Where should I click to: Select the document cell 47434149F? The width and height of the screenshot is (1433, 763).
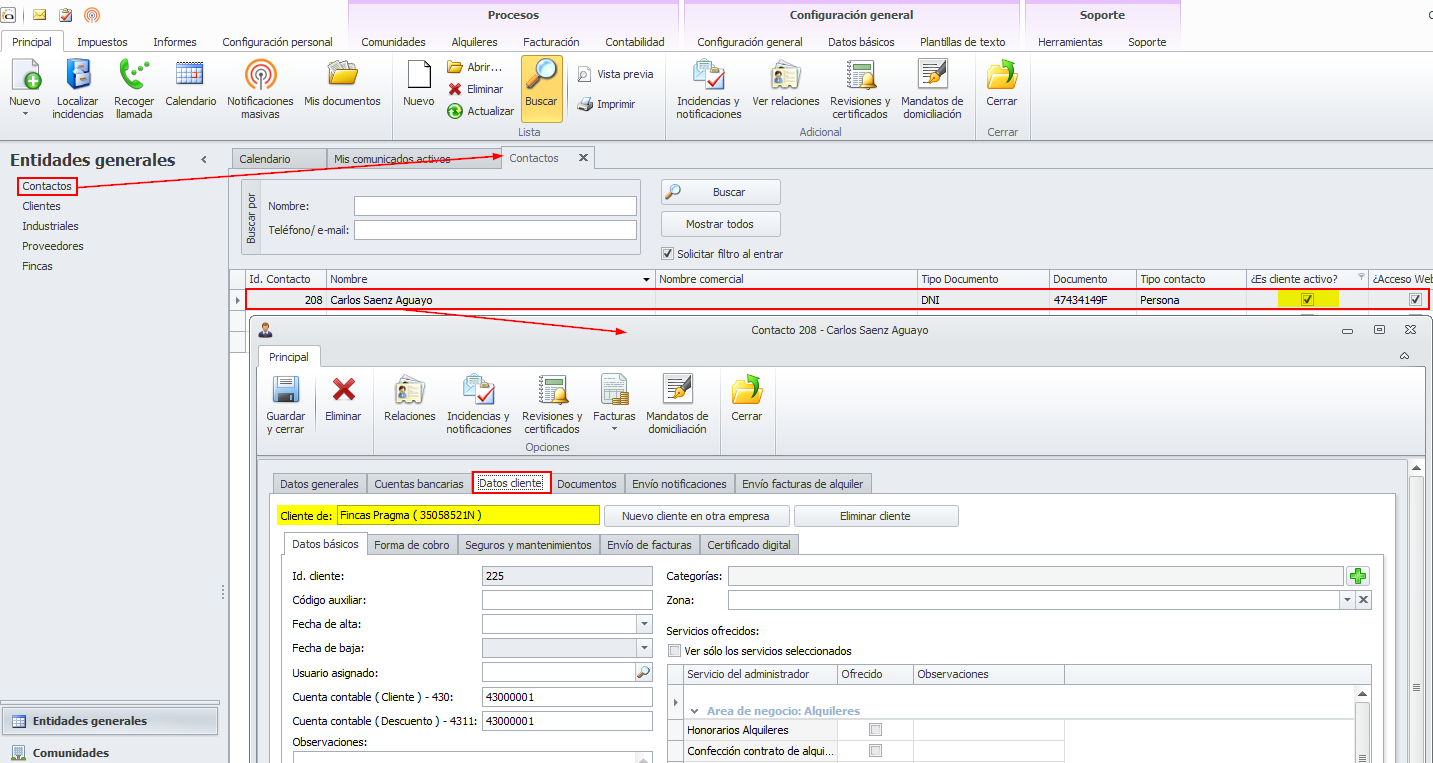[1093, 300]
